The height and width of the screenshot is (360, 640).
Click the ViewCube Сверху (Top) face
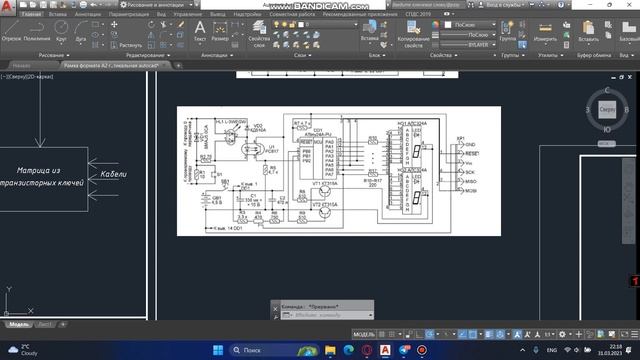click(607, 109)
